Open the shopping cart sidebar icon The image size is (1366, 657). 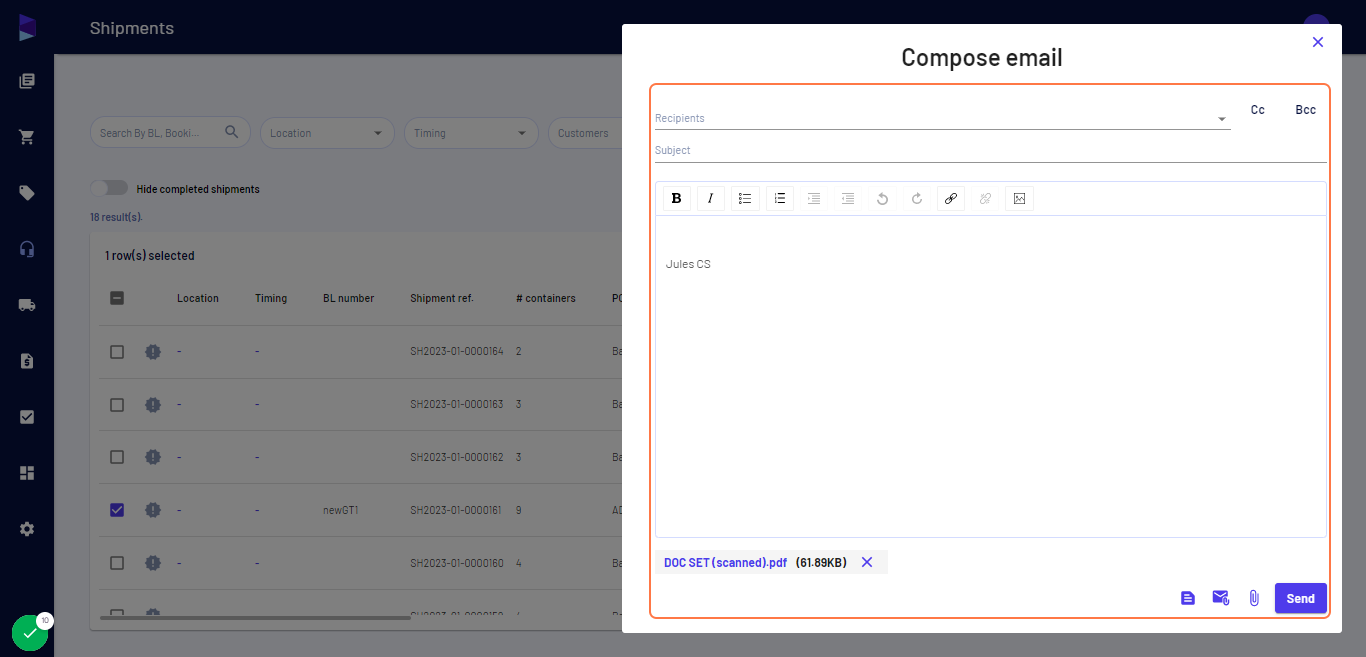coord(27,137)
